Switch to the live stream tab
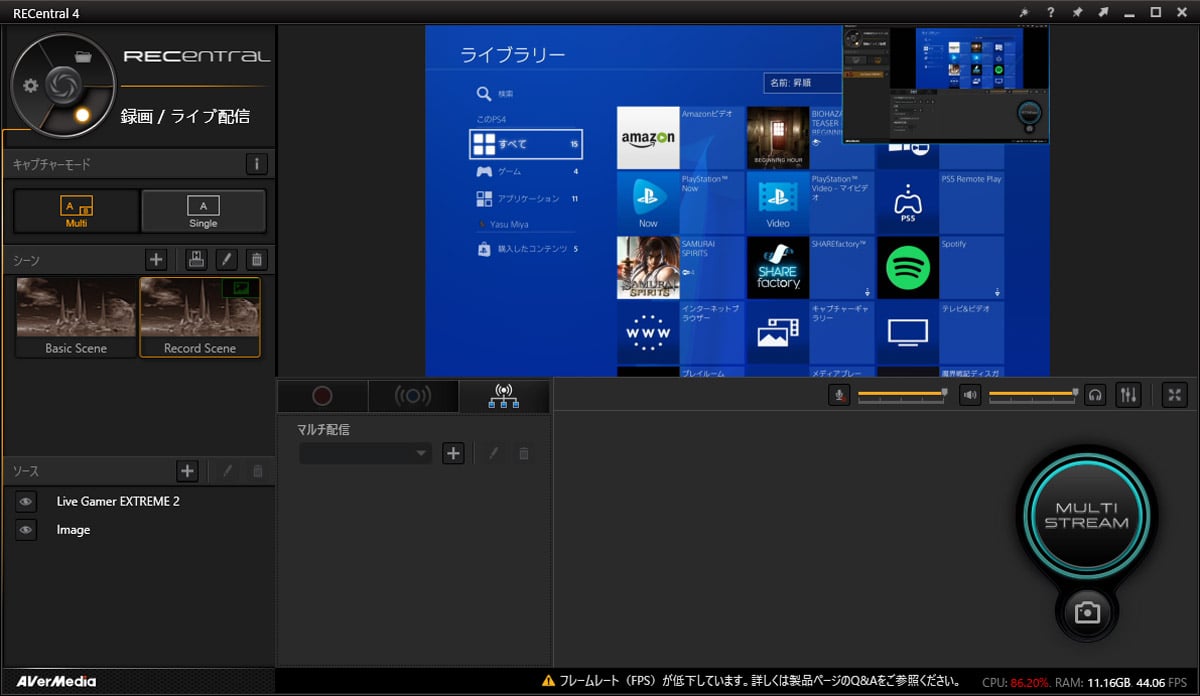The image size is (1200, 696). click(x=413, y=396)
